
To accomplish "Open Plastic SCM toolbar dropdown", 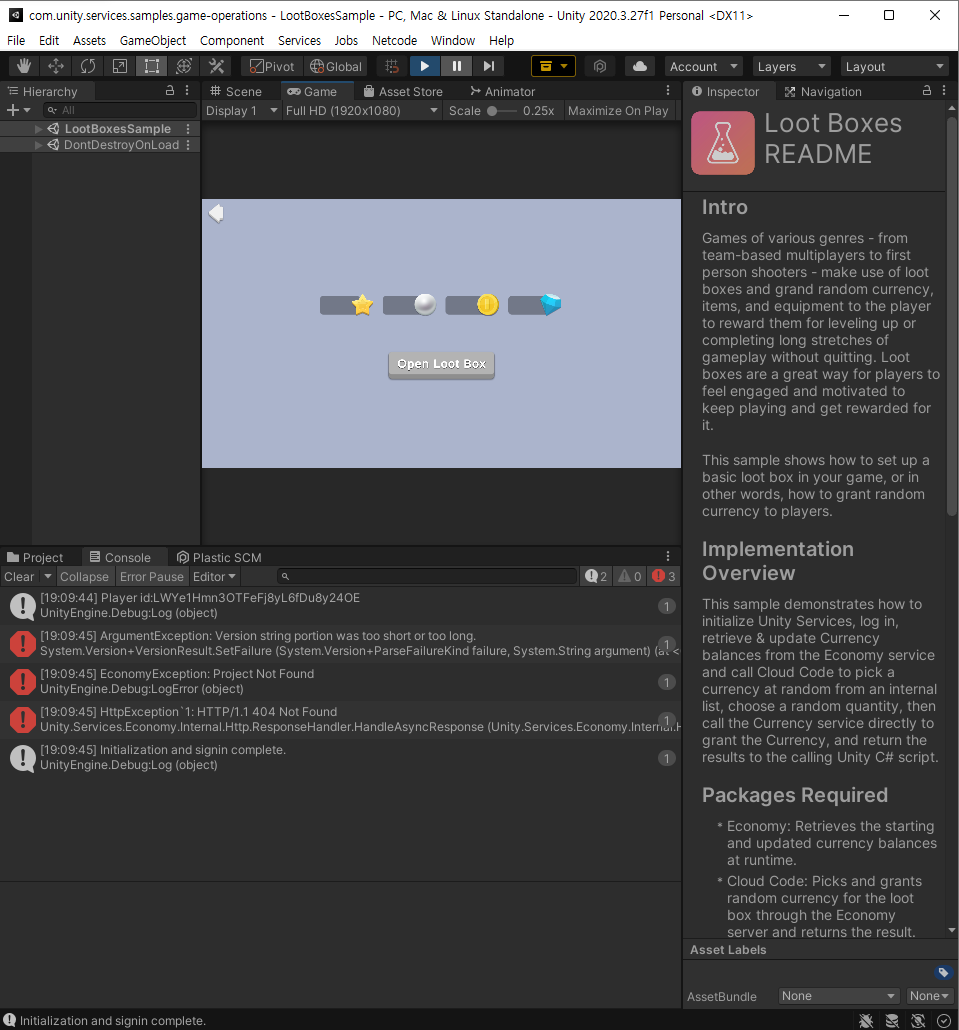I will coord(553,66).
